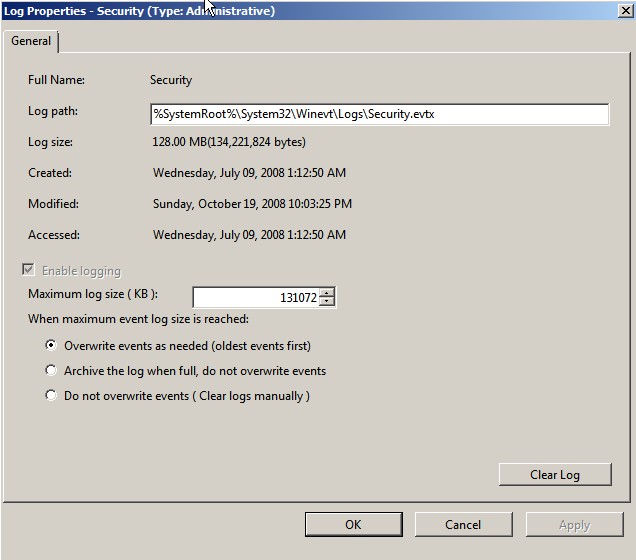Click the Accessed date value
Screen dimensions: 636x560
(249, 235)
